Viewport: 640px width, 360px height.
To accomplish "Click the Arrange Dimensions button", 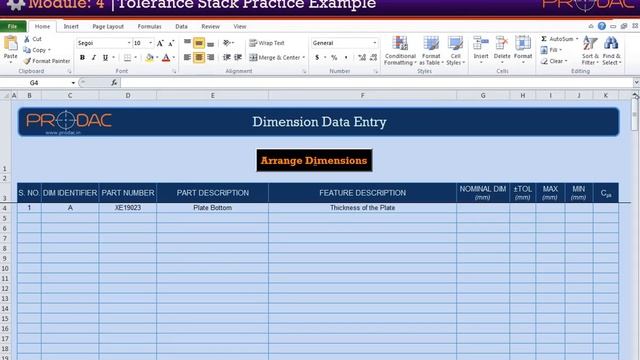I will 314,160.
